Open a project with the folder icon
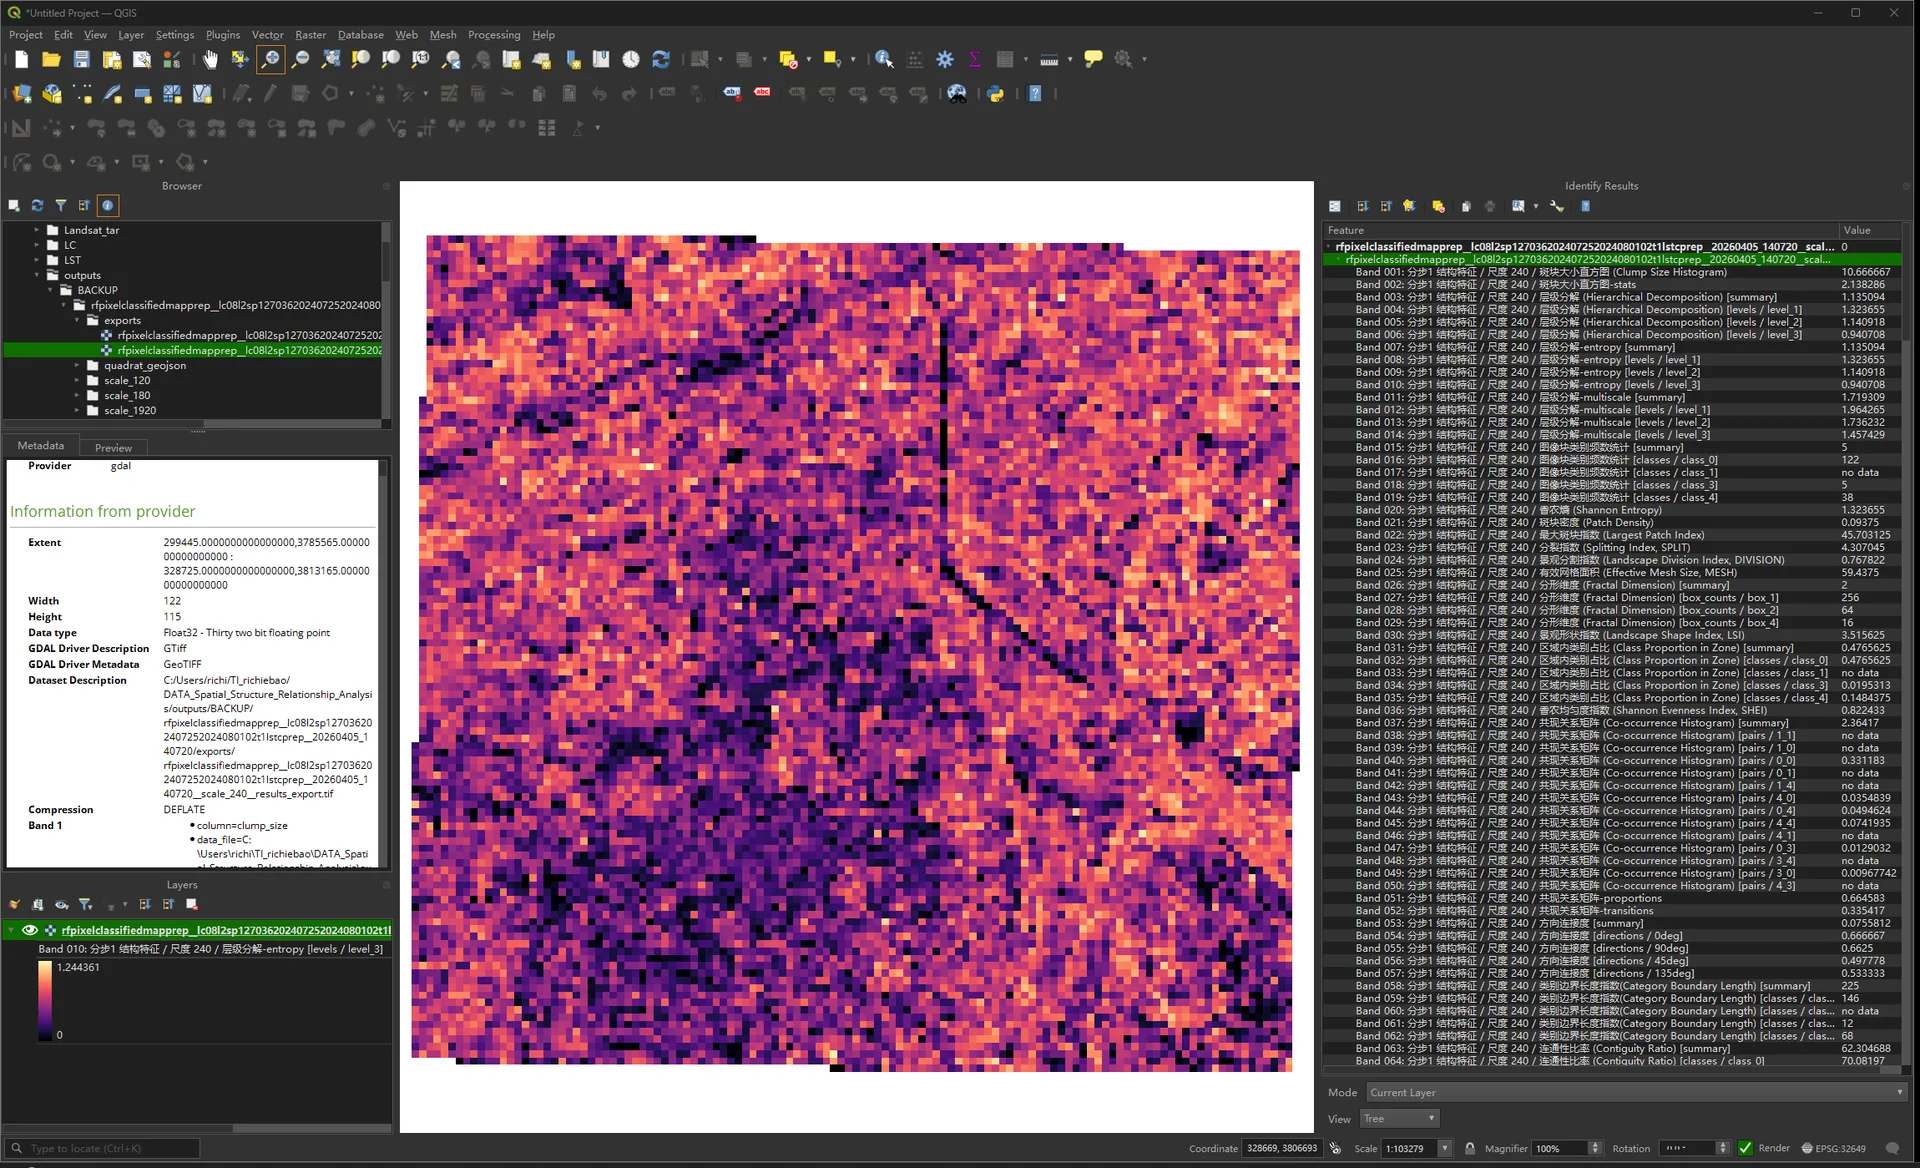The height and width of the screenshot is (1168, 1920). click(x=51, y=60)
